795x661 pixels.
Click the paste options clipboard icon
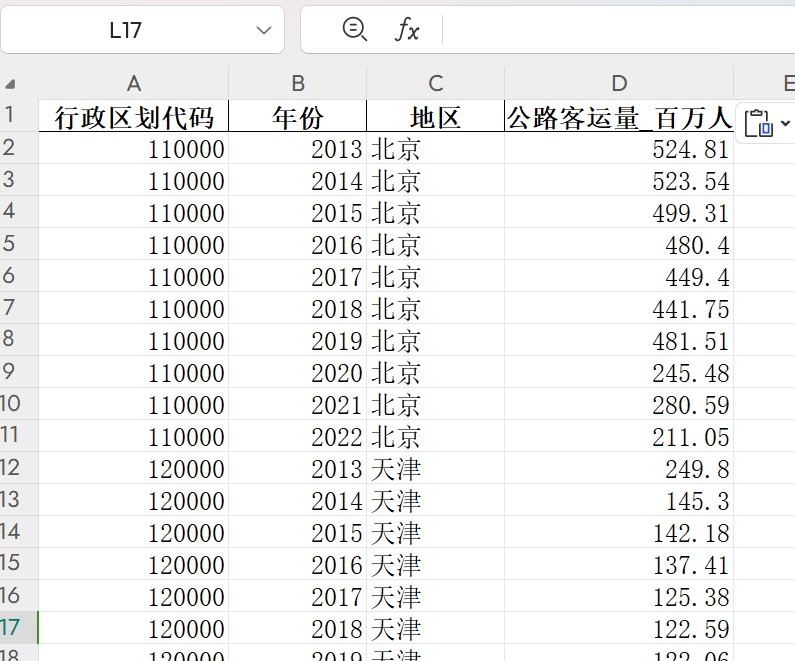coord(758,123)
